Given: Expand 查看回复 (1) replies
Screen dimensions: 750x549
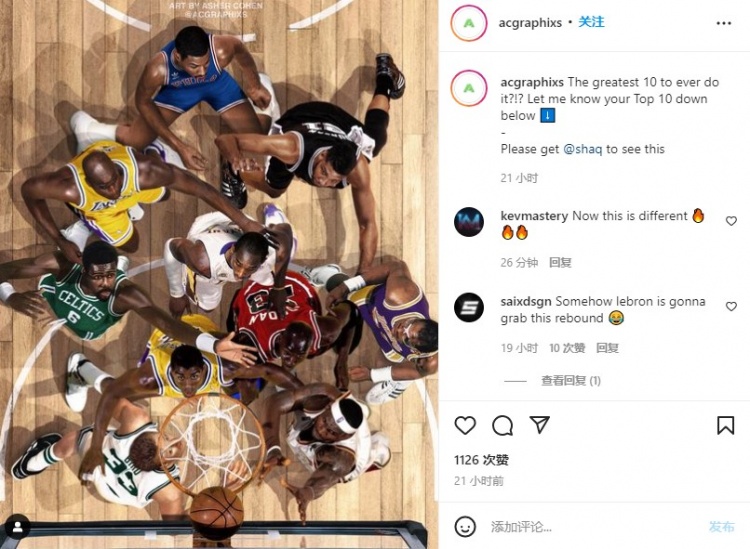Looking at the screenshot, I should pyautogui.click(x=571, y=381).
